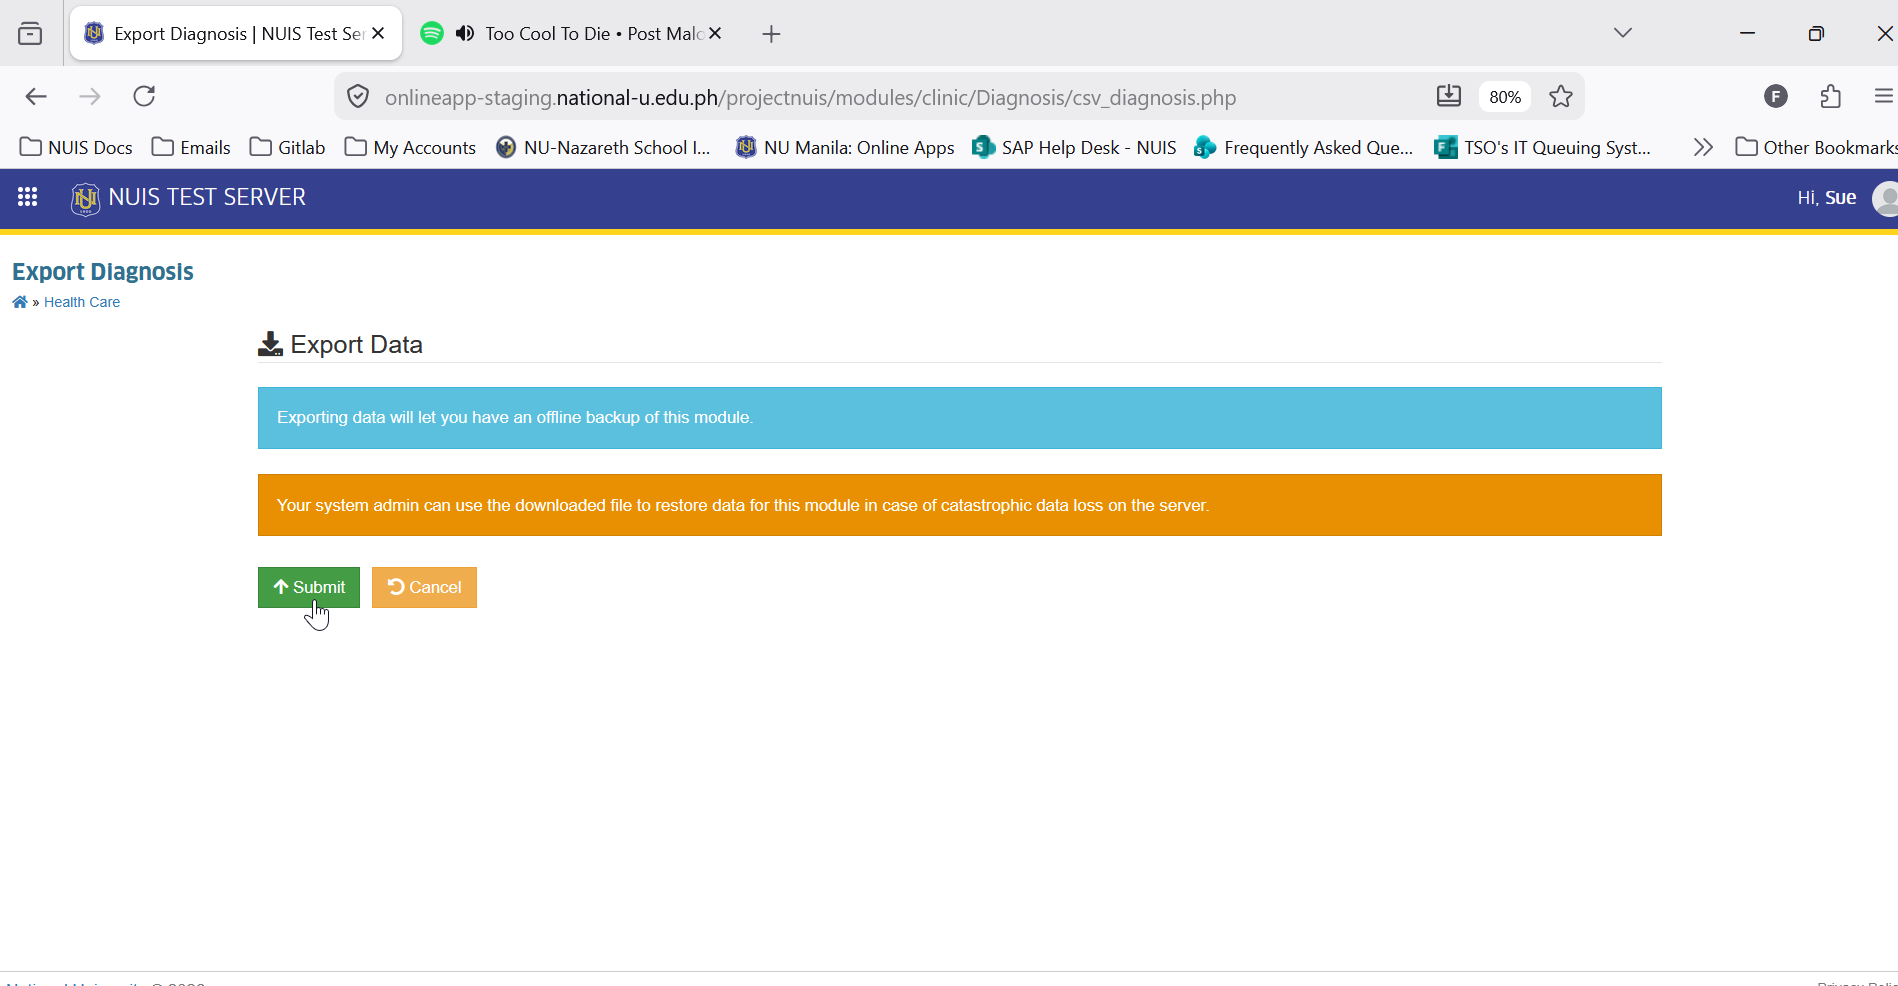This screenshot has height=986, width=1898.
Task: Open the NU-Nazareth School bookmark
Action: coord(604,147)
